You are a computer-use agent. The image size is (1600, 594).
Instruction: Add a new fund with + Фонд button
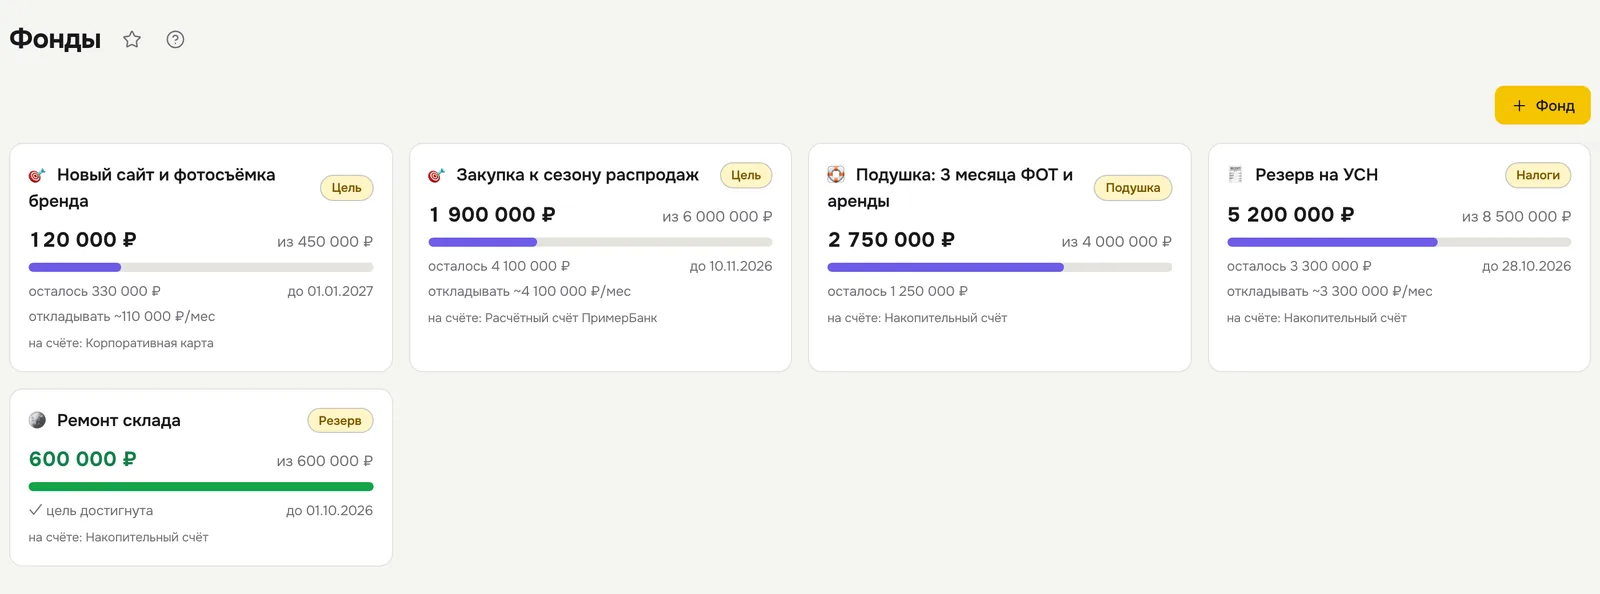1542,105
